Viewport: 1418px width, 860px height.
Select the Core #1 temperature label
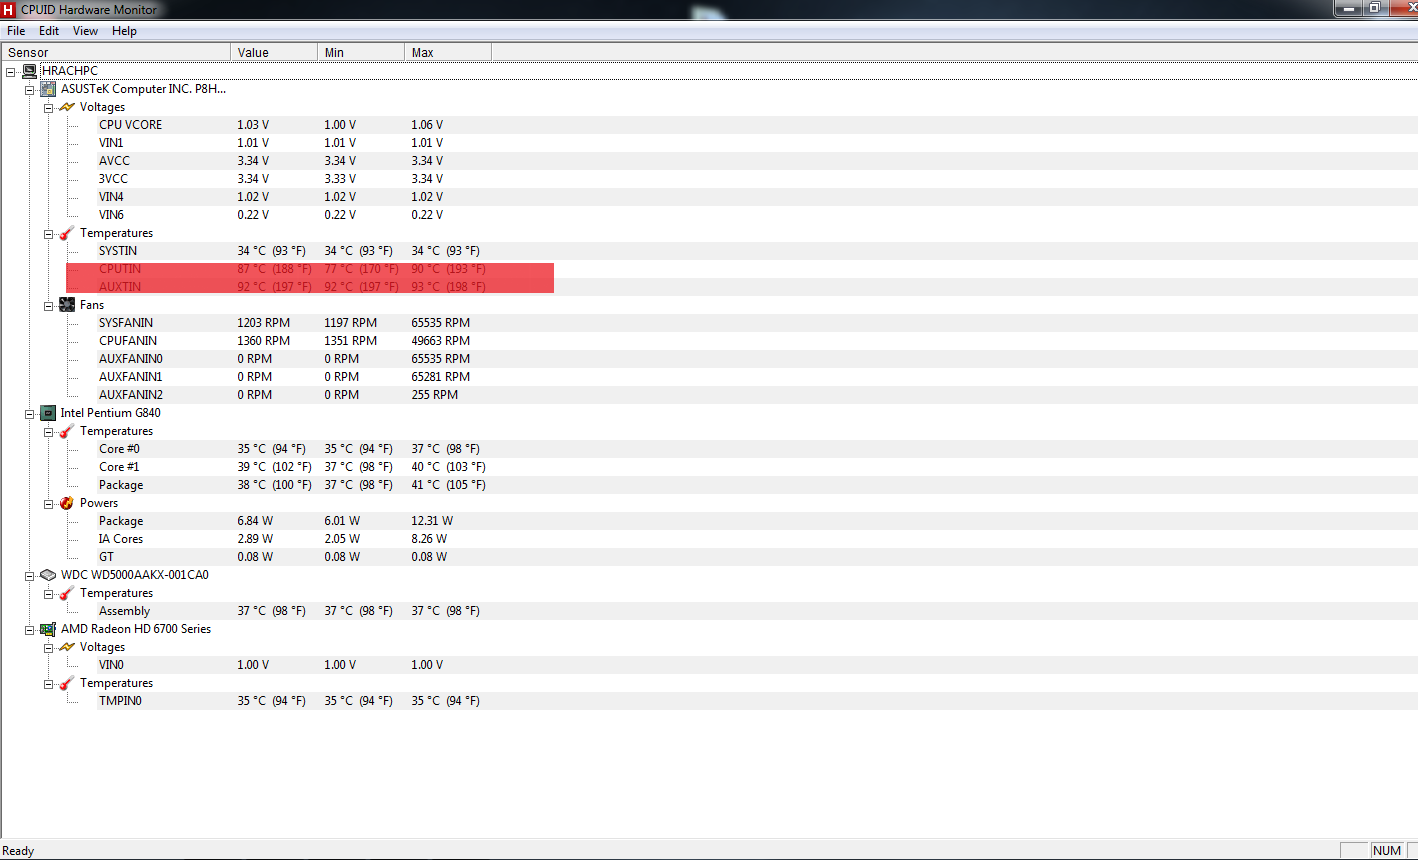[119, 467]
